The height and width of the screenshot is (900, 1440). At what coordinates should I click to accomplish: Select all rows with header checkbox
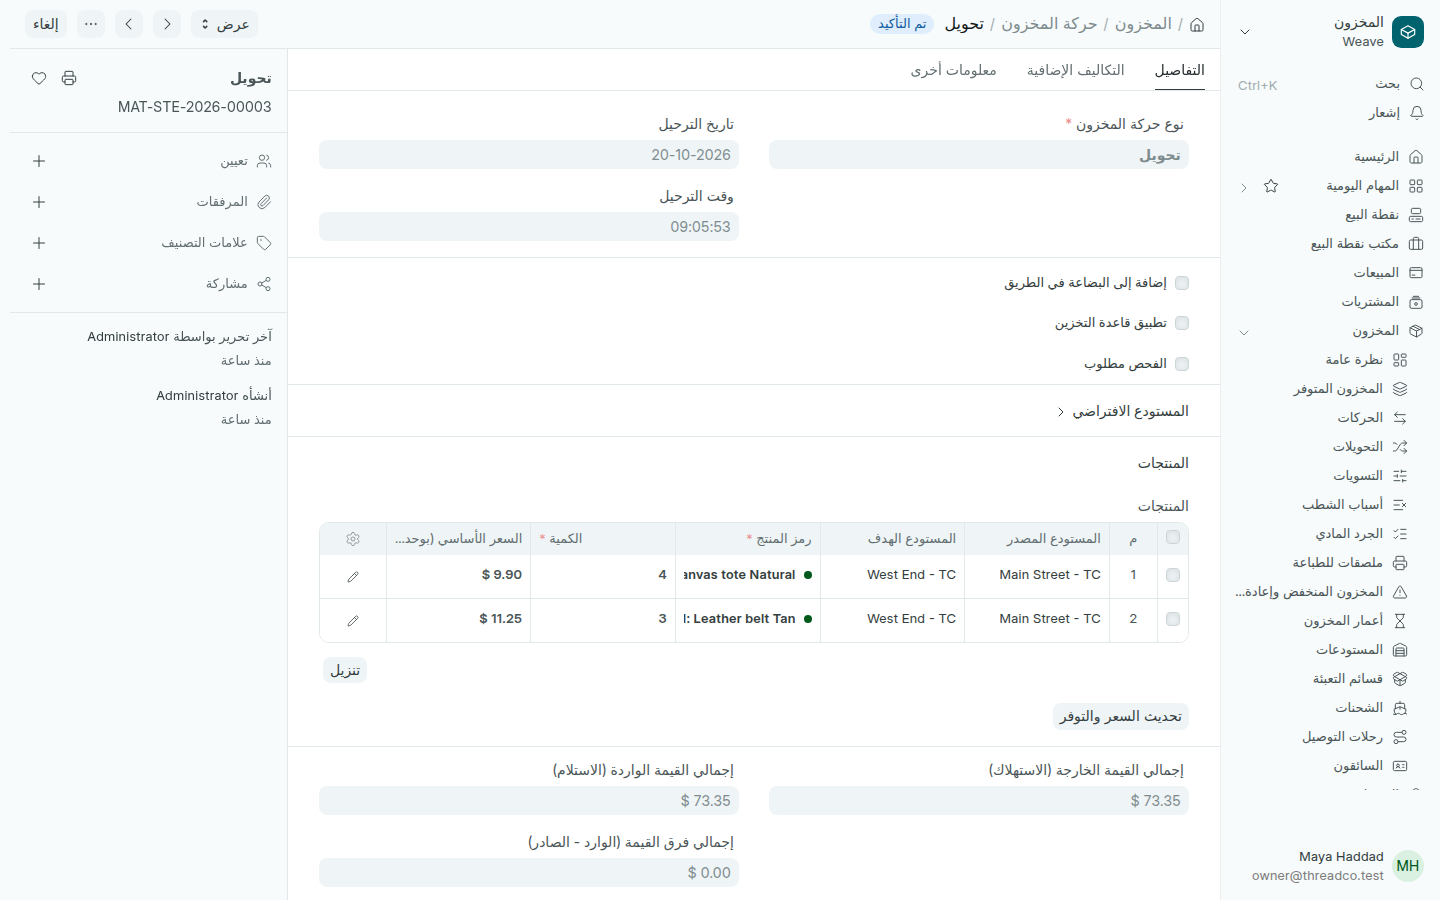click(x=1173, y=538)
